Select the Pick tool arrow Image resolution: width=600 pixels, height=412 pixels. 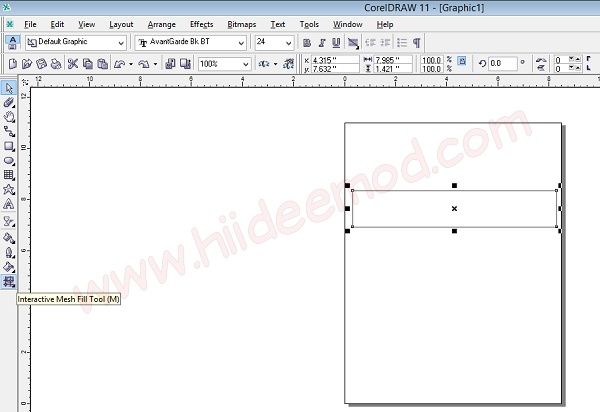click(9, 88)
